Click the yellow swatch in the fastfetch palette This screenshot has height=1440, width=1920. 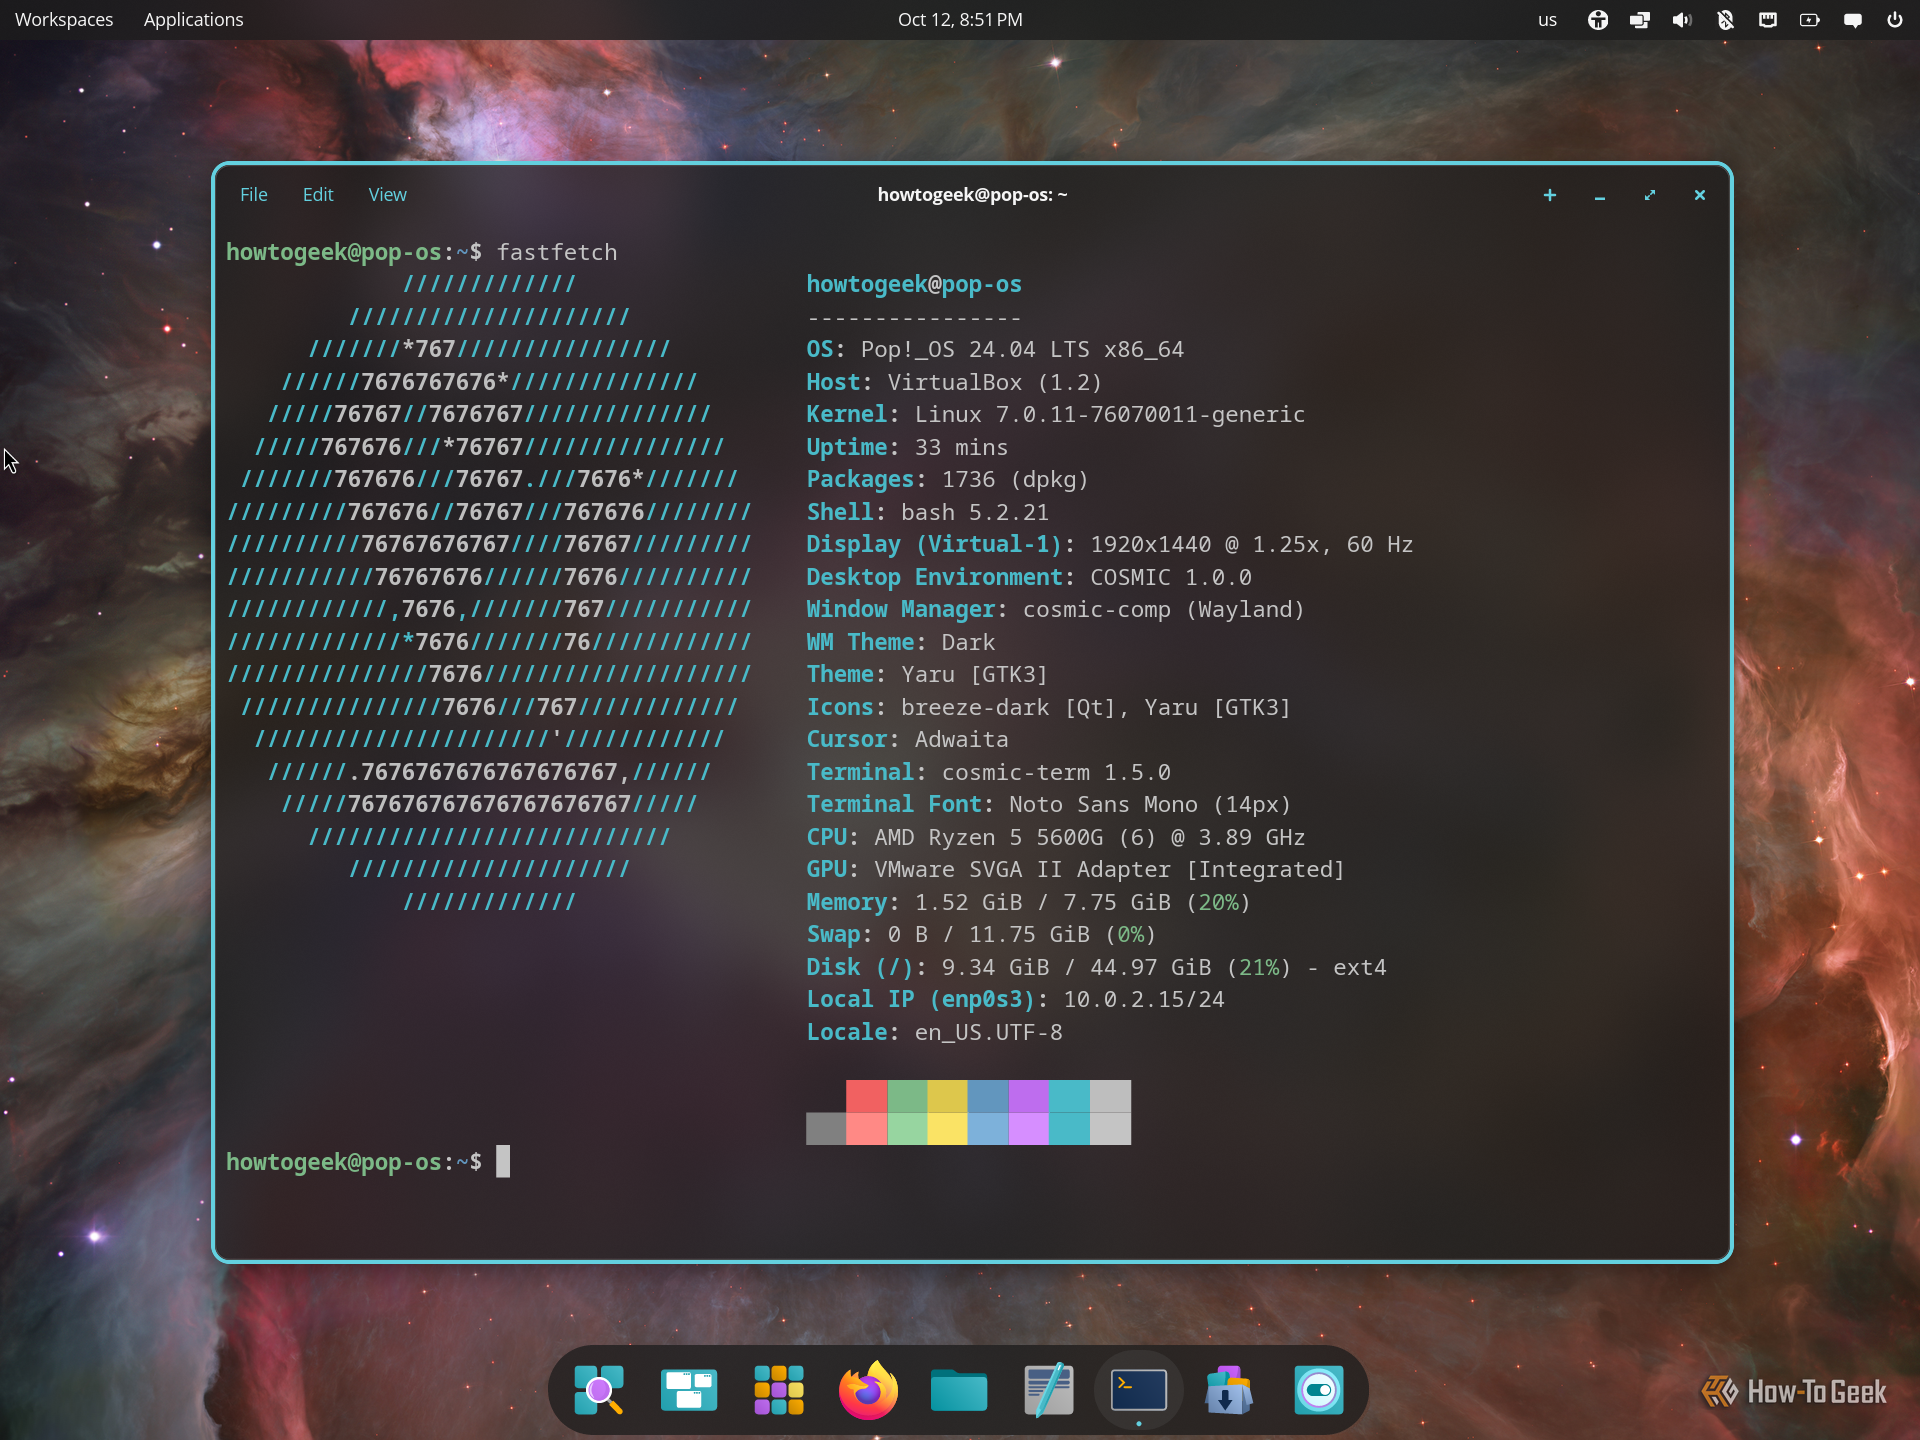[947, 1096]
